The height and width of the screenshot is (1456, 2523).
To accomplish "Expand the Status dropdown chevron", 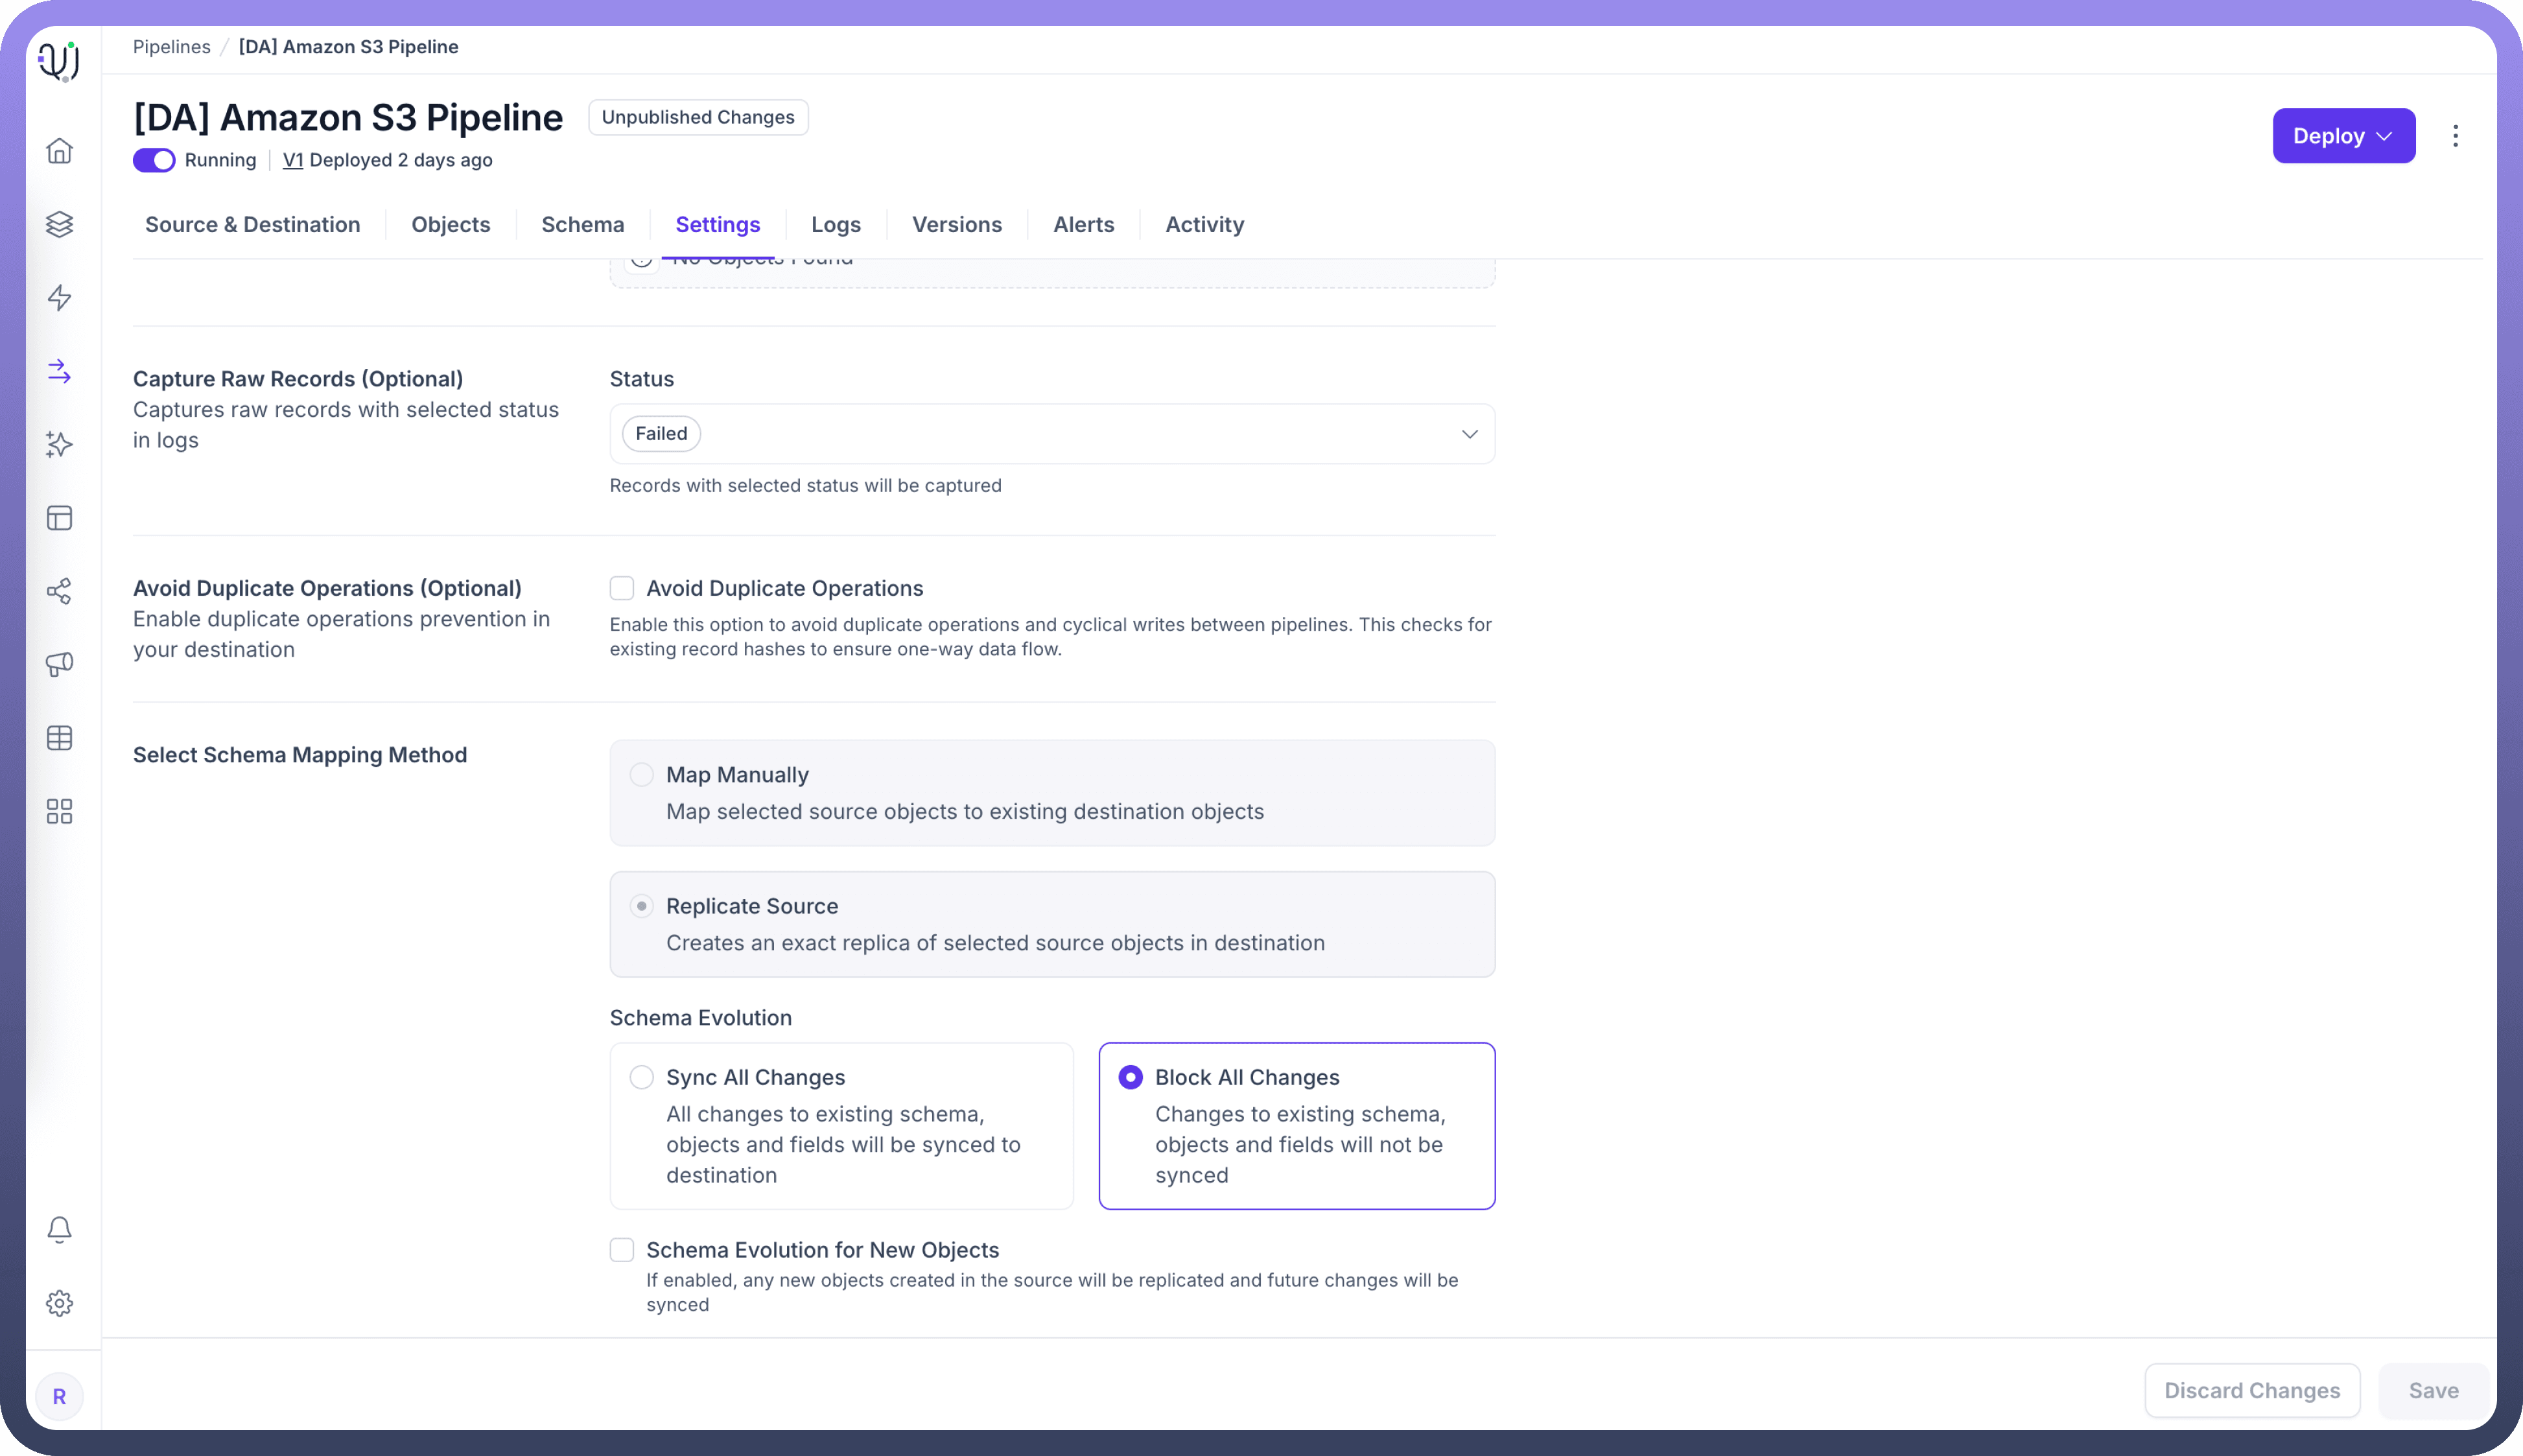I will (1469, 434).
